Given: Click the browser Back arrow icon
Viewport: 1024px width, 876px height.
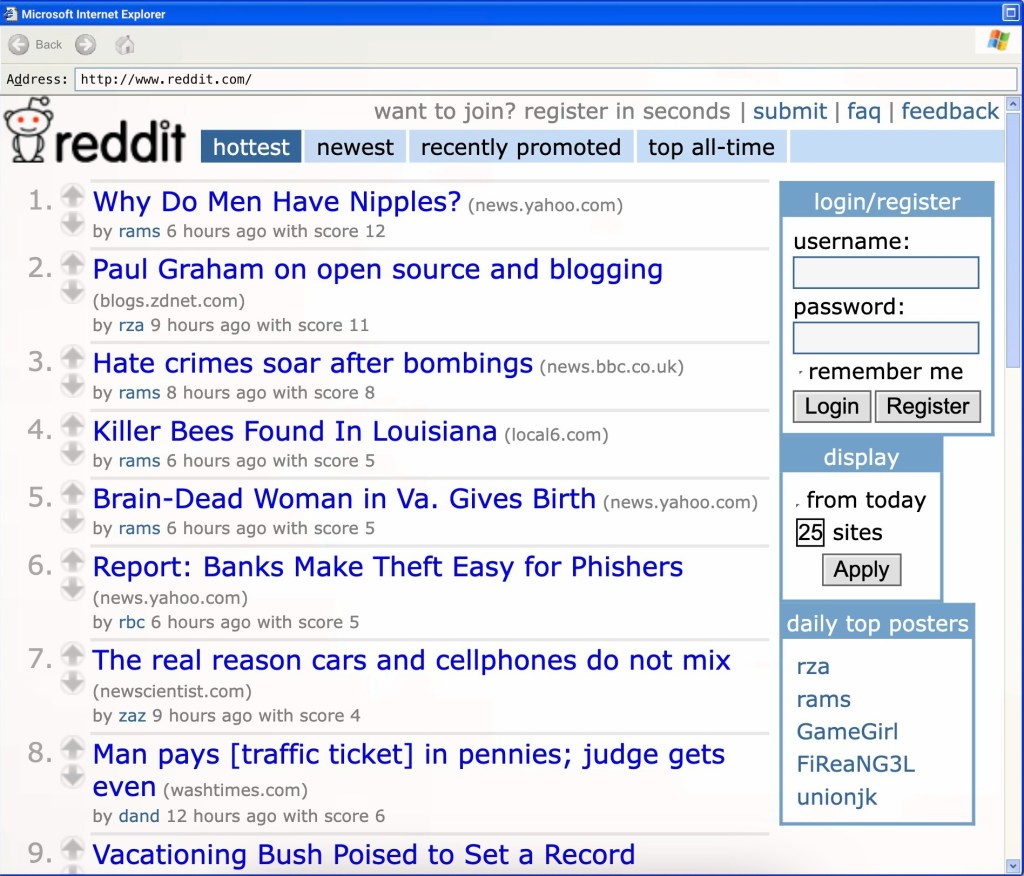Looking at the screenshot, I should 19,44.
